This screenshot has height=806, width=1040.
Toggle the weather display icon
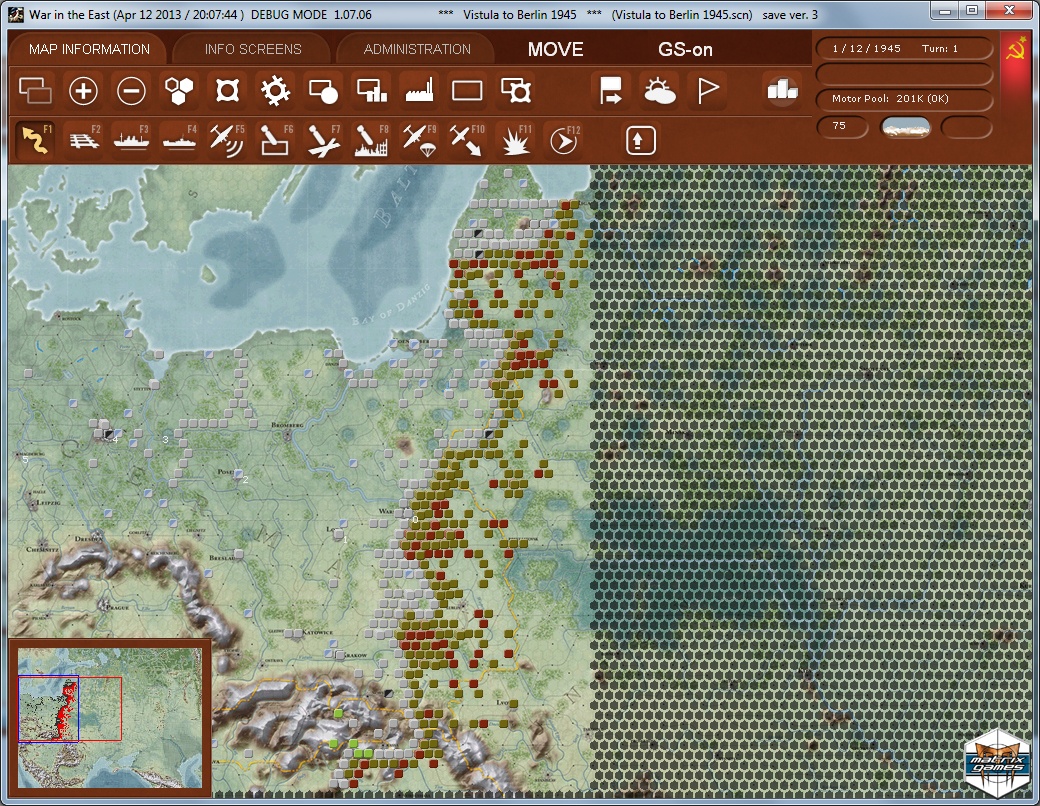659,92
